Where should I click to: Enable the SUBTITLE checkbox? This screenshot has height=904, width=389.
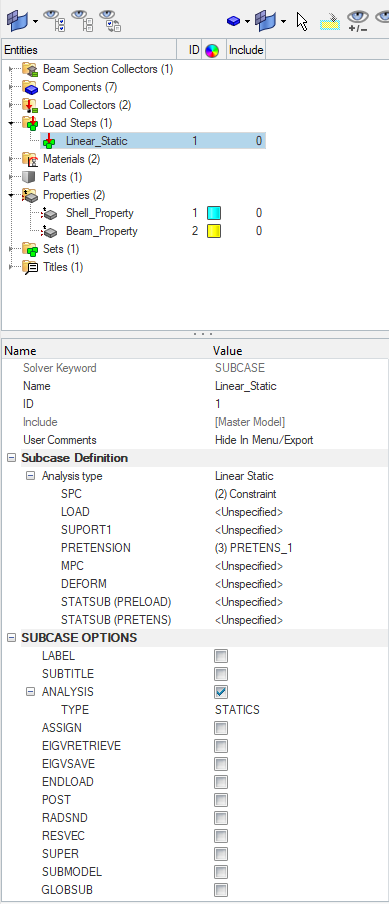[x=221, y=674]
